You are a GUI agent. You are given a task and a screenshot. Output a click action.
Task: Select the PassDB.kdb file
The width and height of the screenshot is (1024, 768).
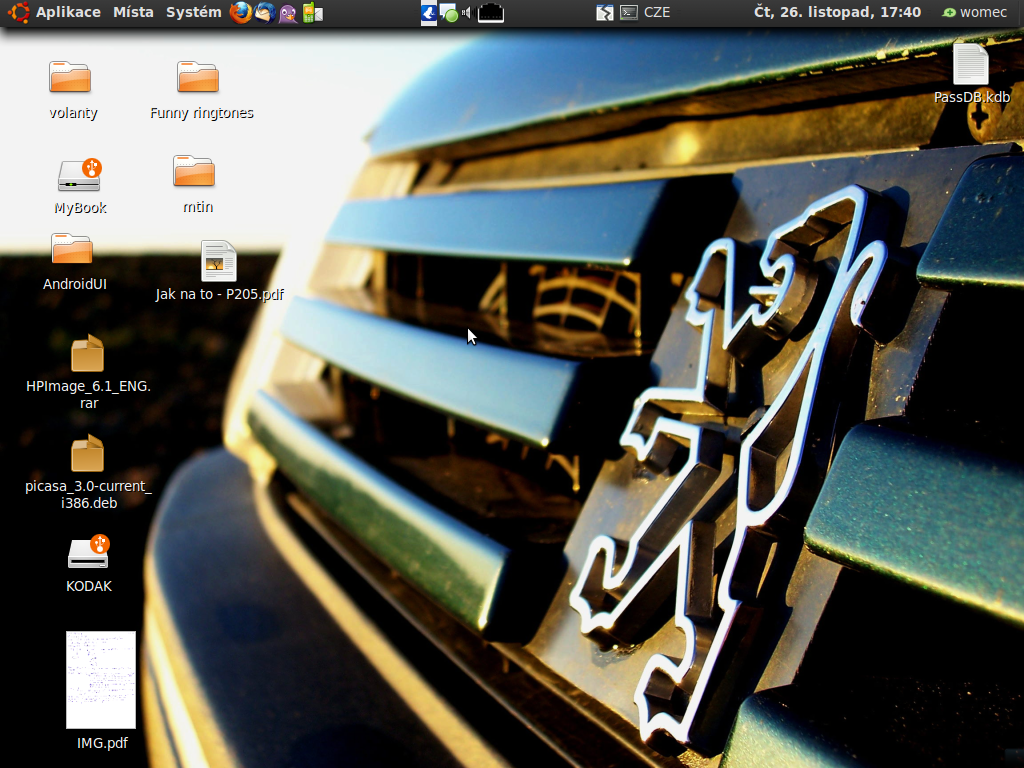click(x=970, y=66)
